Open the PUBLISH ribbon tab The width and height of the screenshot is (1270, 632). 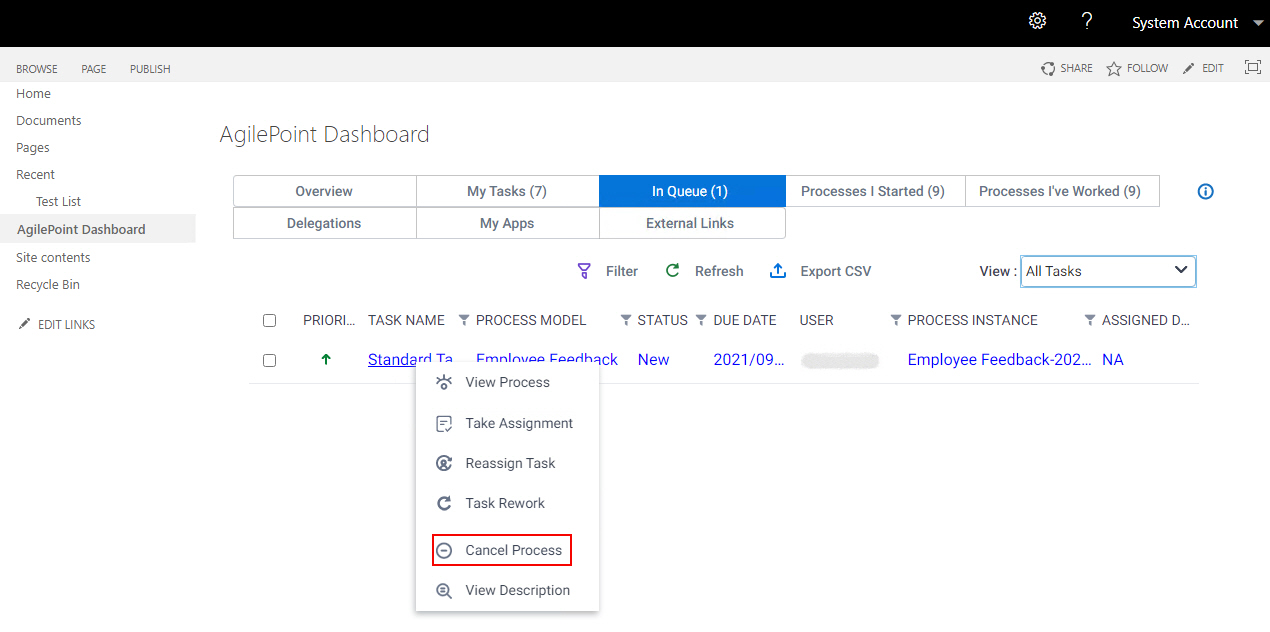(150, 69)
